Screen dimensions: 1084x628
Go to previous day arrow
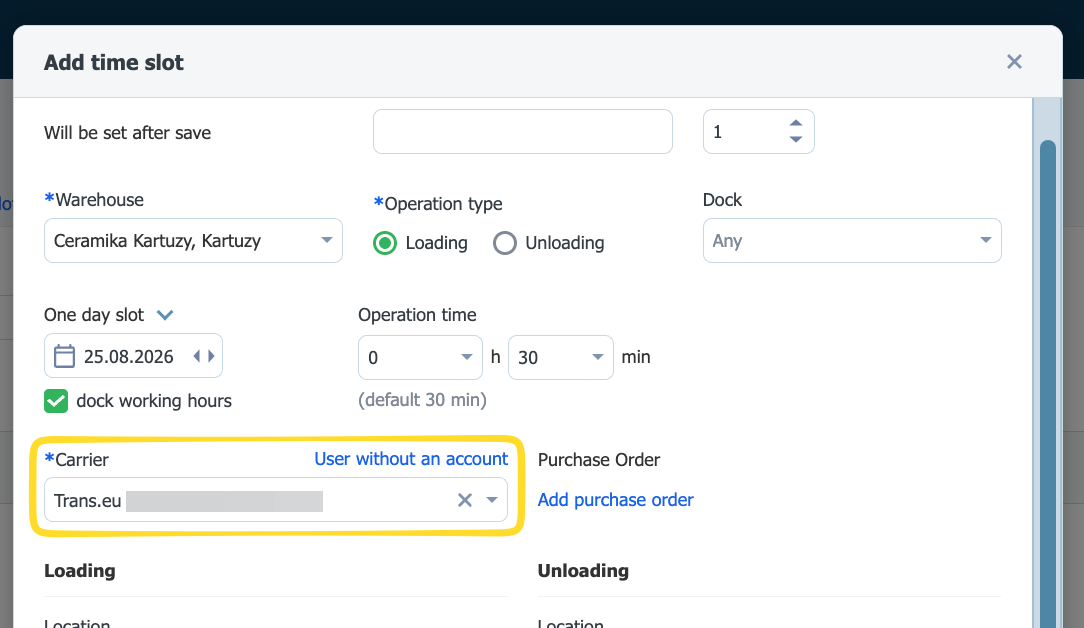pyautogui.click(x=197, y=356)
